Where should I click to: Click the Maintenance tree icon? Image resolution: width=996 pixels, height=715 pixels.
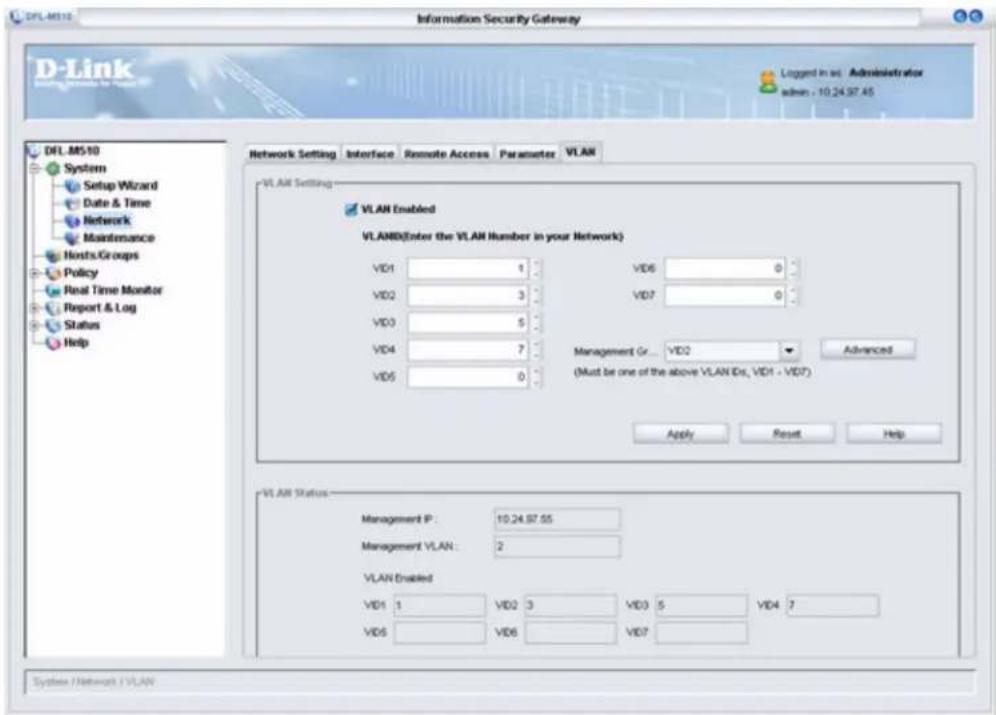coord(72,238)
